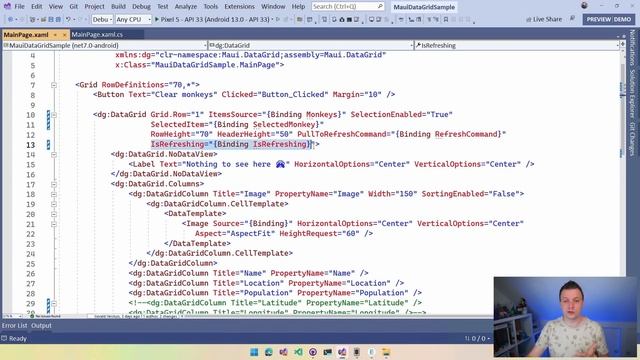The image size is (640, 360).
Task: Click the Save file toolbar icon
Action: tap(51, 19)
